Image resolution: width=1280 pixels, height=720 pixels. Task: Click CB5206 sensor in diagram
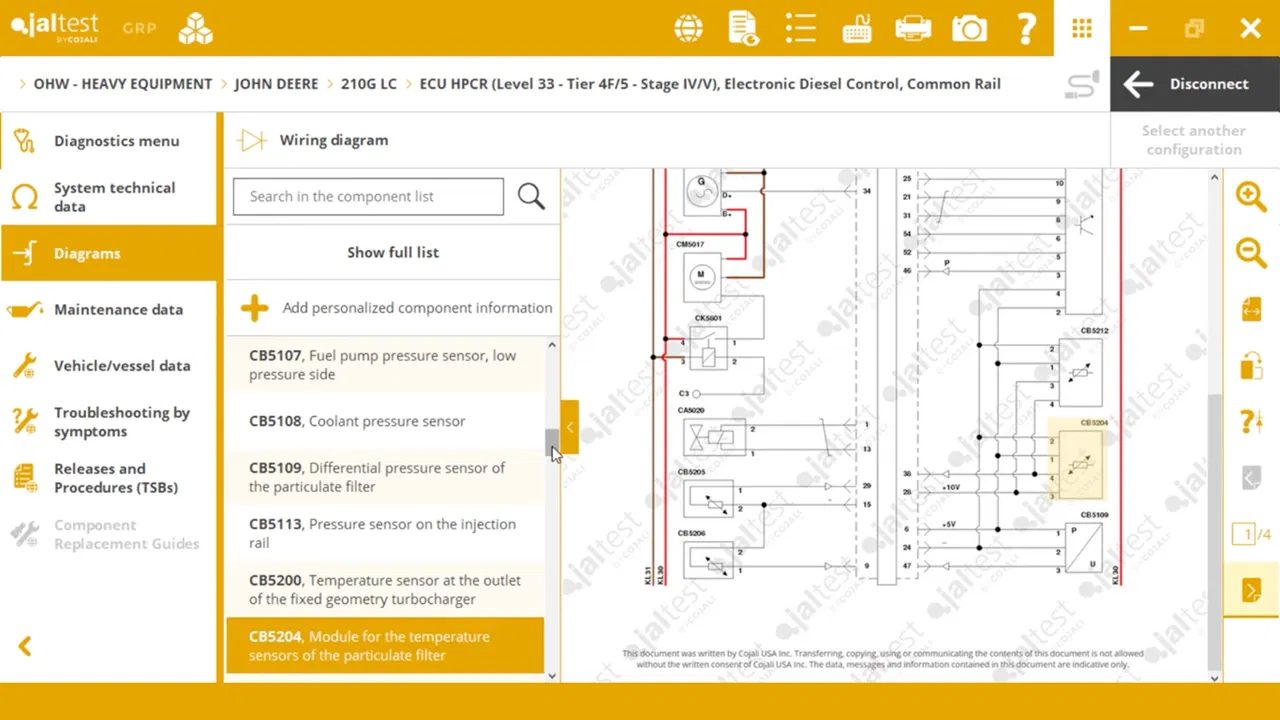[708, 559]
